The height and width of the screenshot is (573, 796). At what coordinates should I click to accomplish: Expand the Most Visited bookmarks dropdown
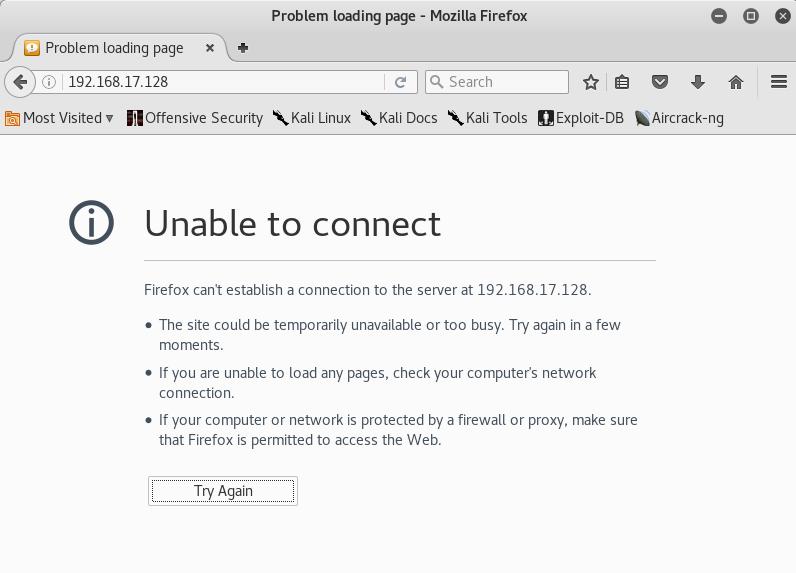tap(59, 118)
